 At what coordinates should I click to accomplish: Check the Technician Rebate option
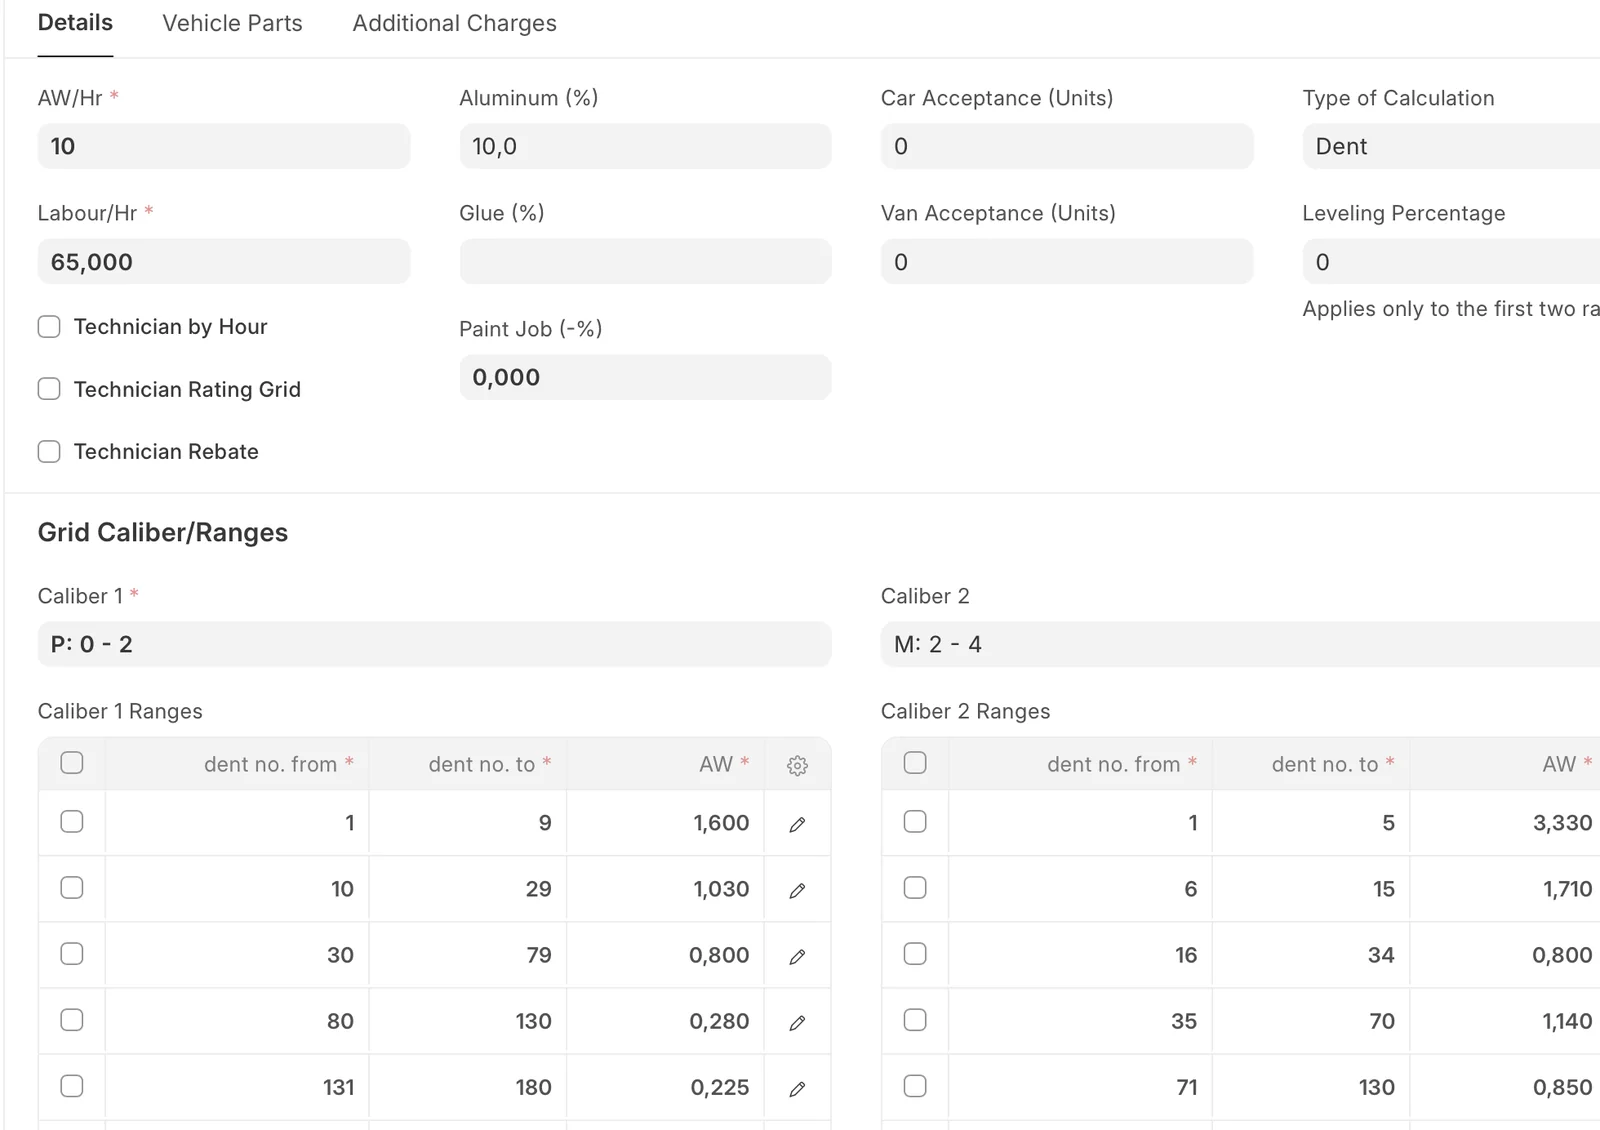tap(49, 451)
